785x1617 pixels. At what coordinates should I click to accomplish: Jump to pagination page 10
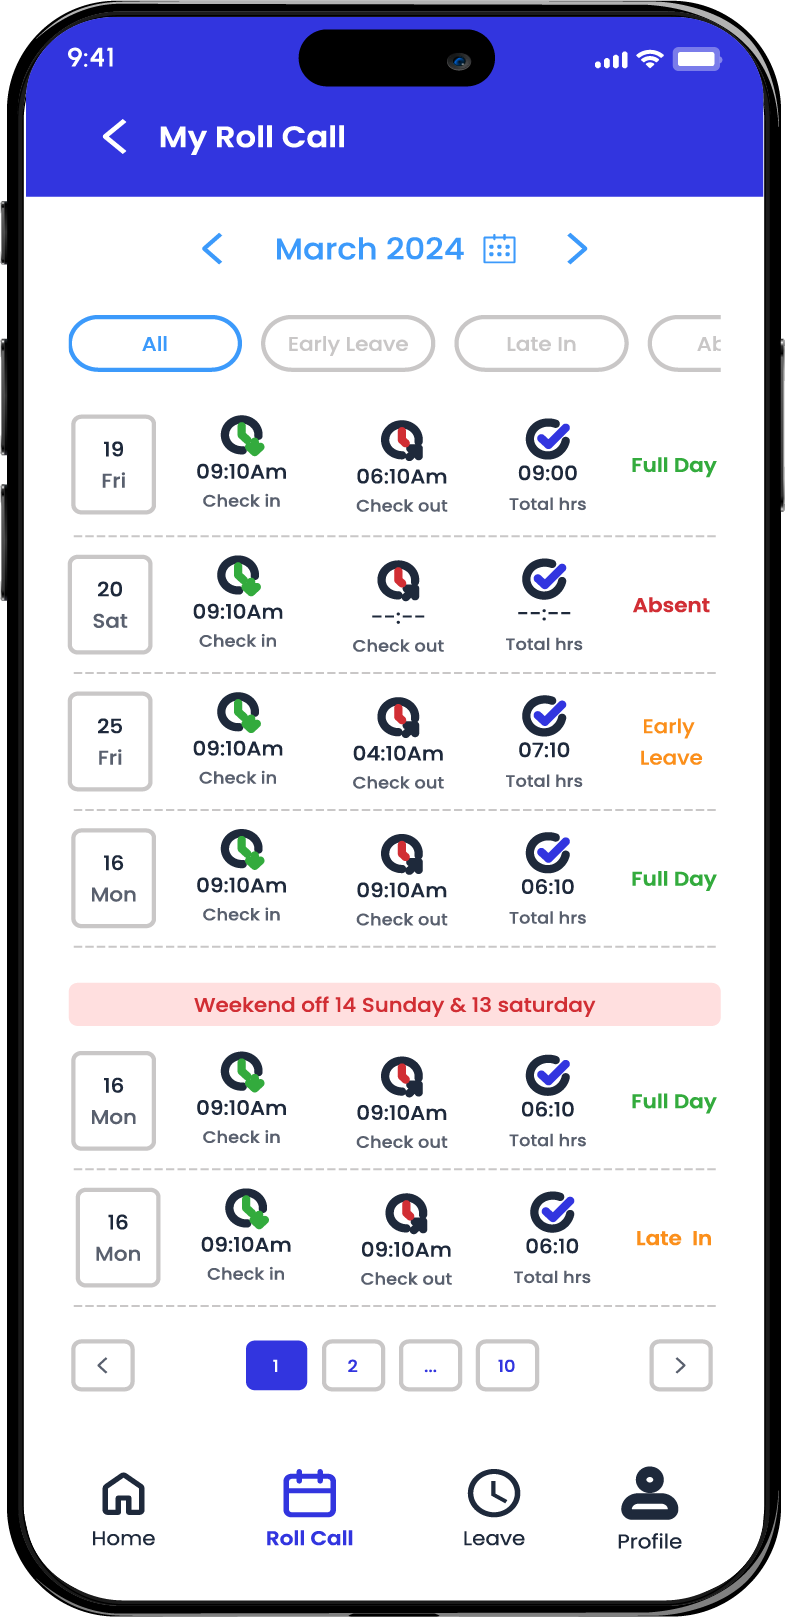507,1365
